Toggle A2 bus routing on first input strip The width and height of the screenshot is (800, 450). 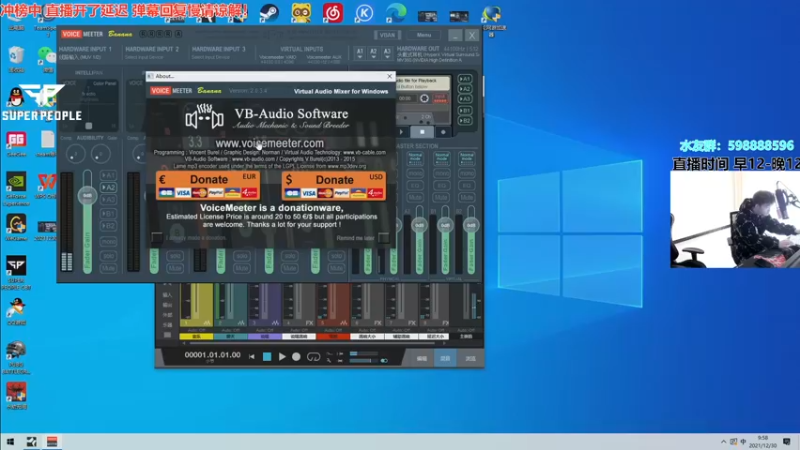click(110, 187)
